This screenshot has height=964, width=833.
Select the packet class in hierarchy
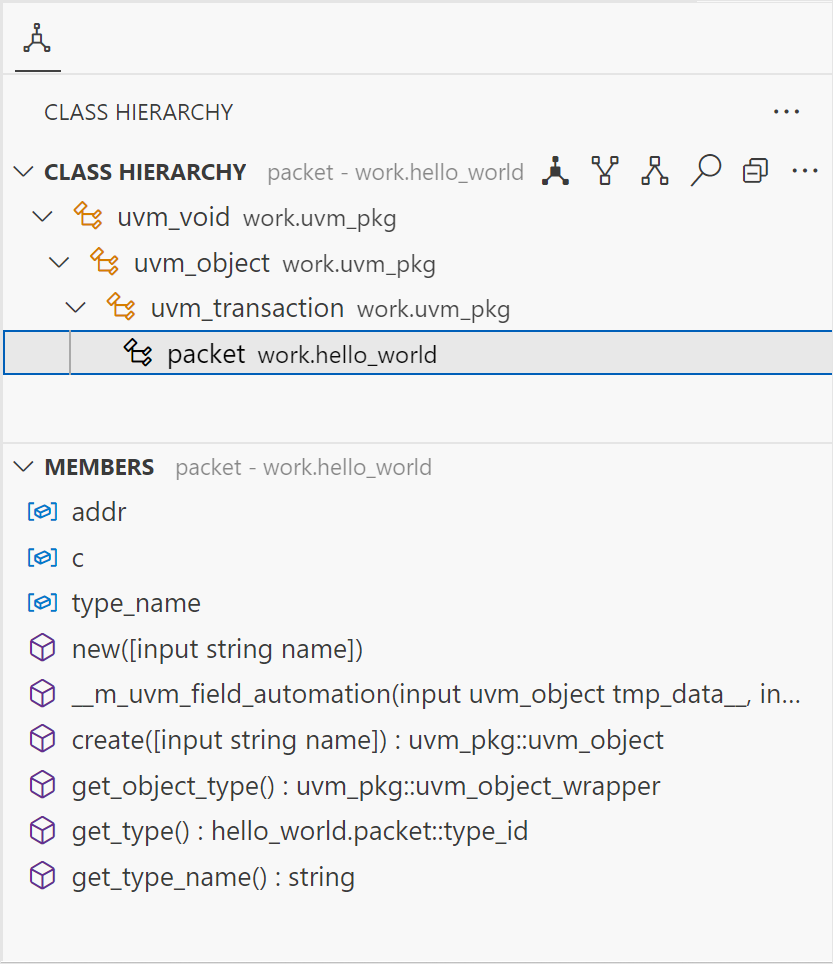click(206, 354)
